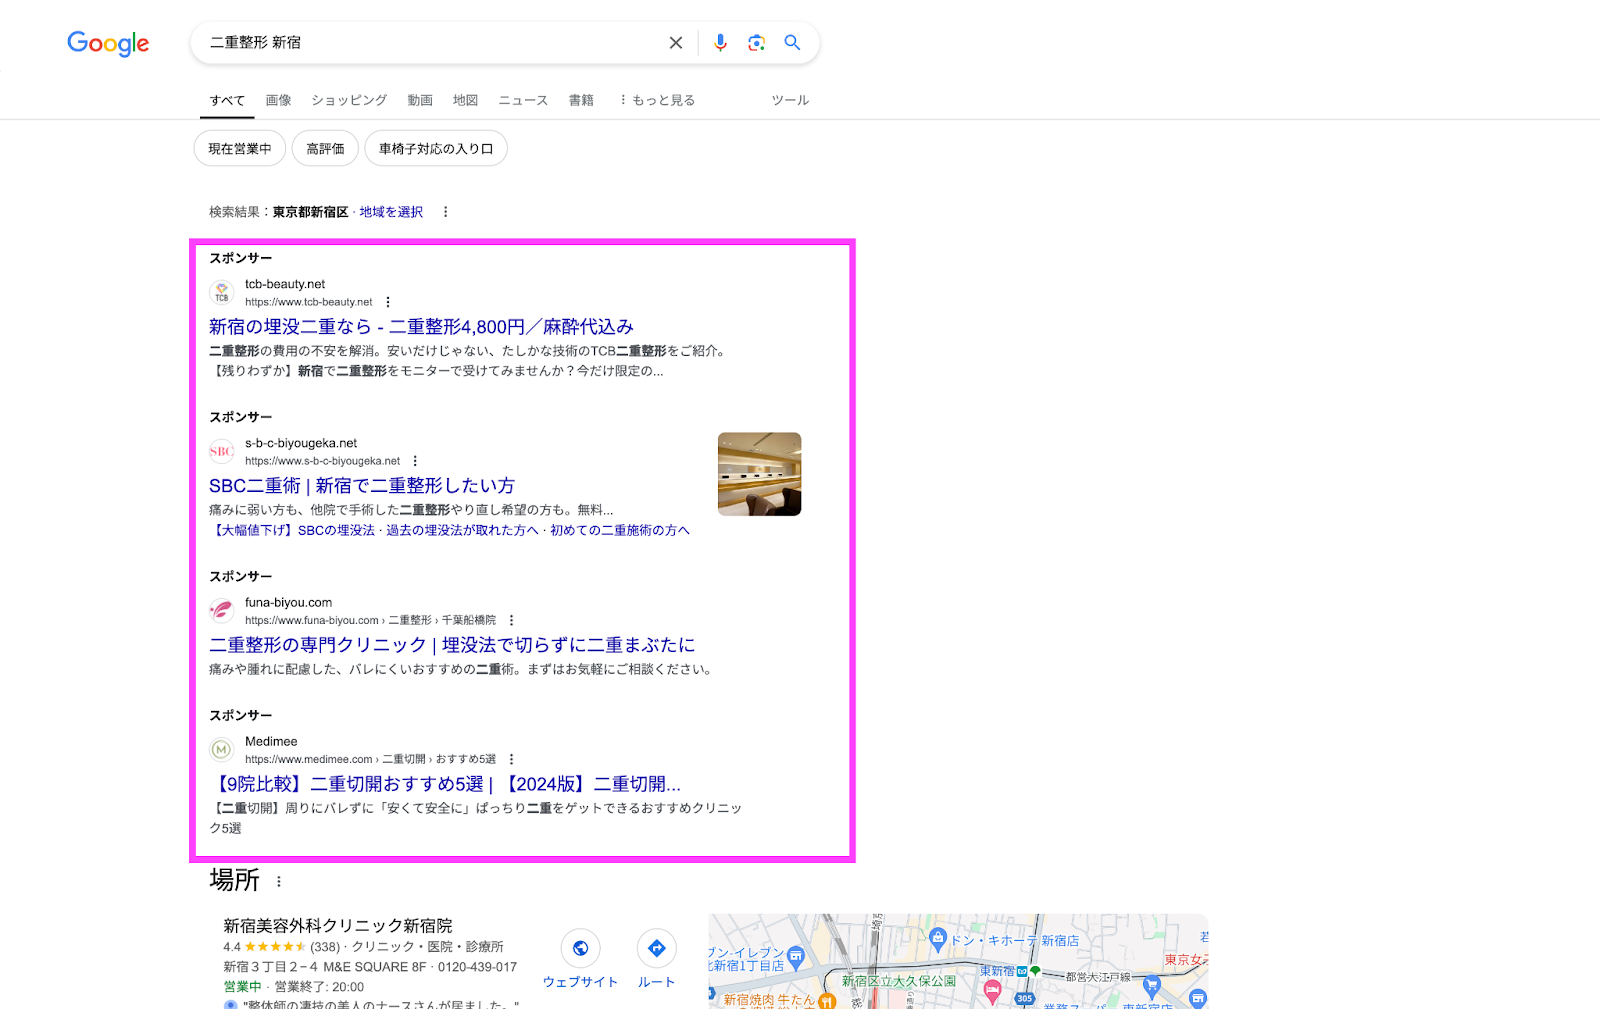Toggle the 車椅子対応の入り口 filter chip
This screenshot has width=1600, height=1009.
coord(436,149)
